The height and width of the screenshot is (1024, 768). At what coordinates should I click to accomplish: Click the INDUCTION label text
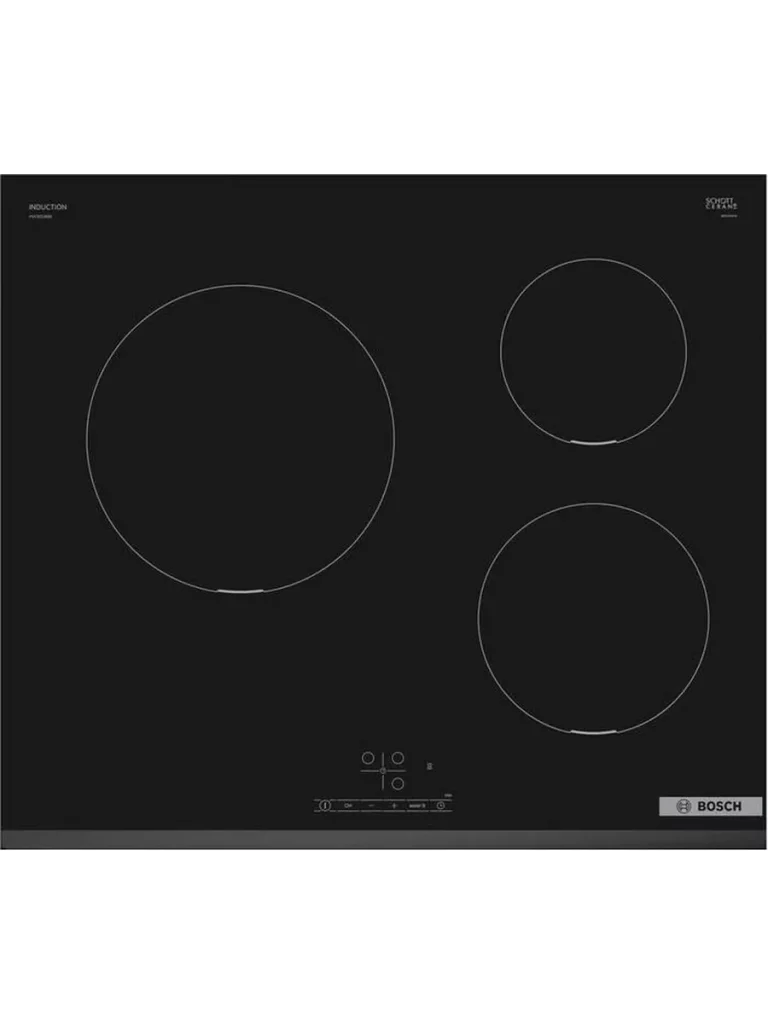tap(48, 207)
